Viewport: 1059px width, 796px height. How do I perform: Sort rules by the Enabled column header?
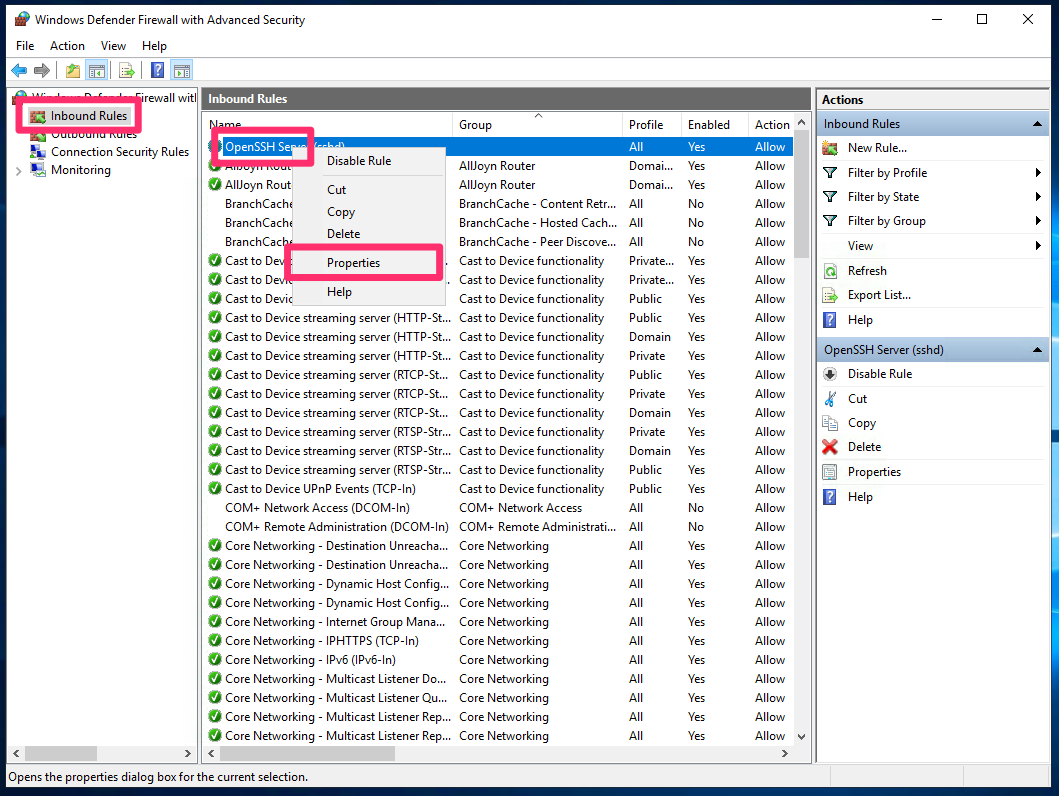707,124
